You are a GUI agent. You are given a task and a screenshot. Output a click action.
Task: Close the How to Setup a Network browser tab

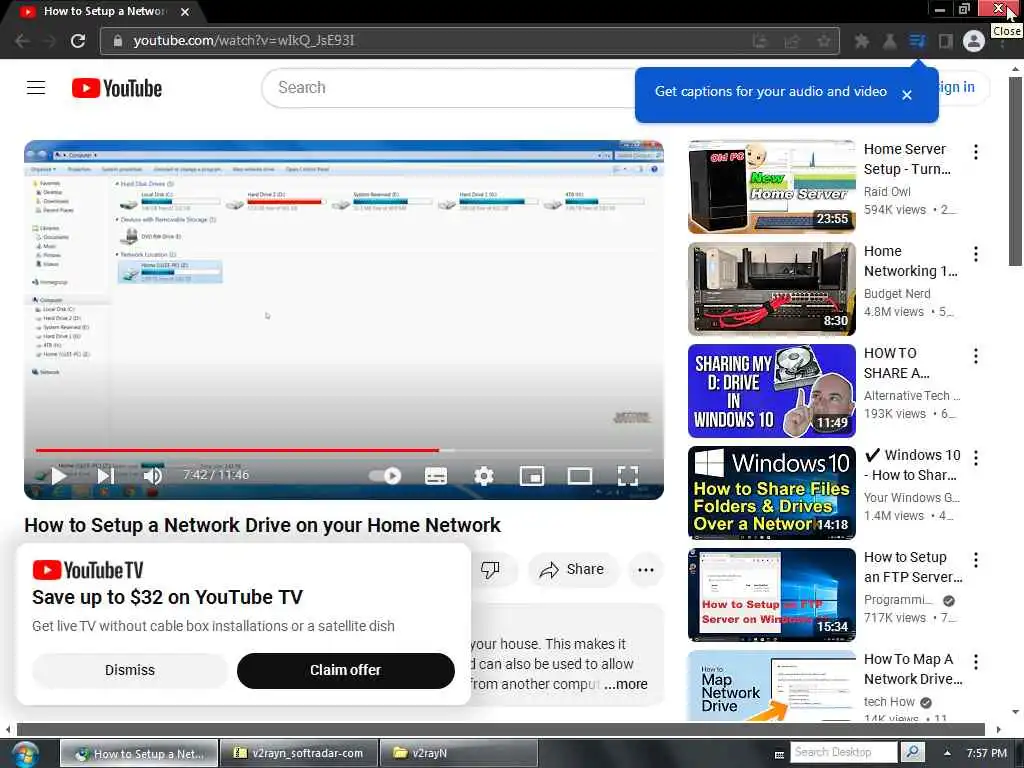185,12
